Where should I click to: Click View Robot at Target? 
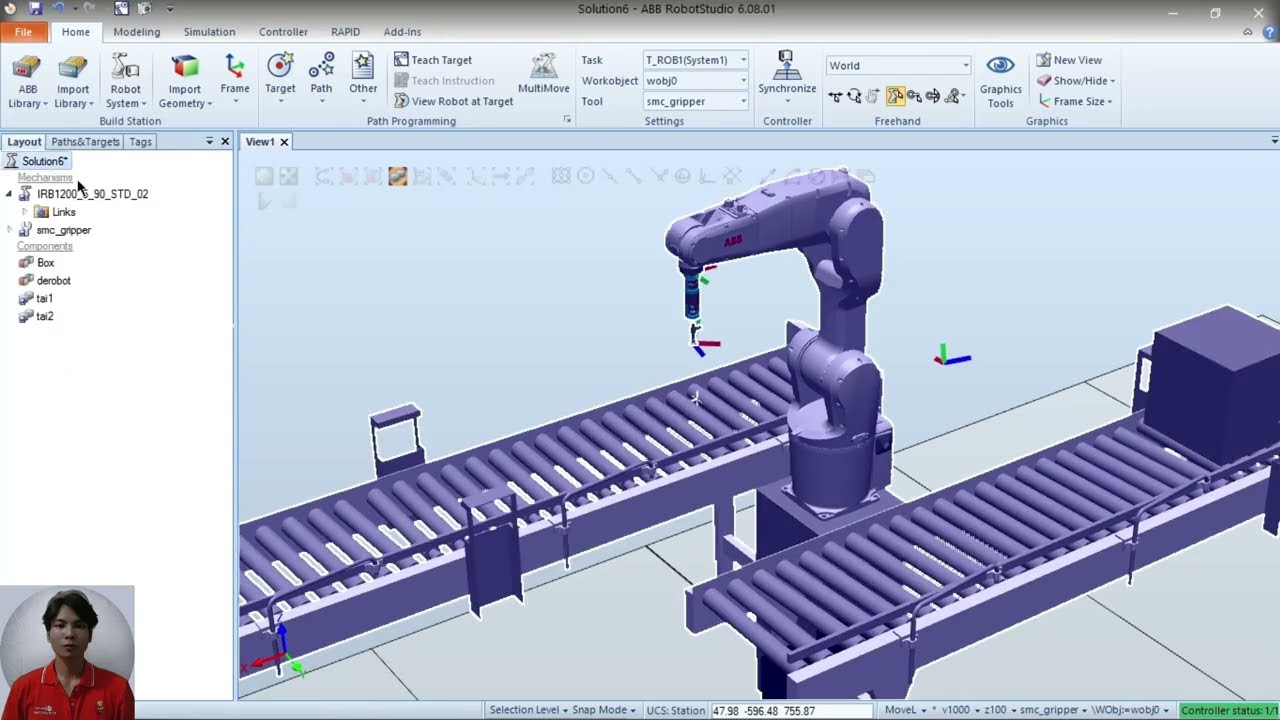[454, 101]
